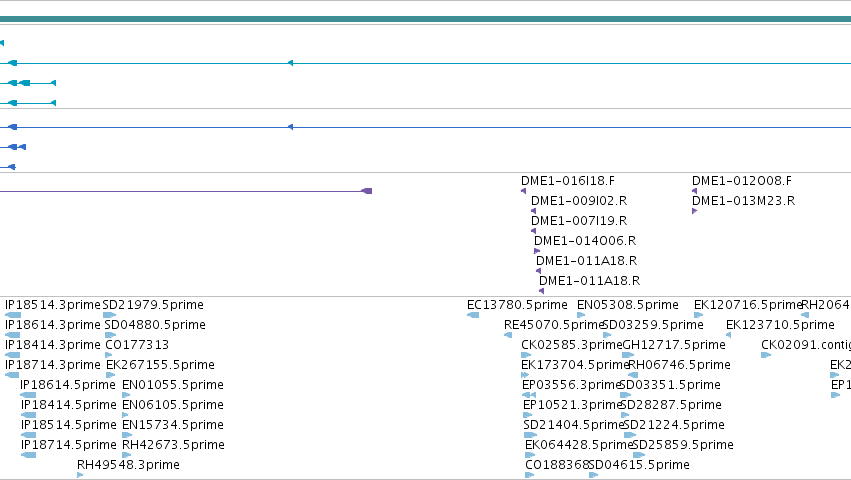The width and height of the screenshot is (851, 480).
Task: Select the SD21979.5prime EST glyph
Action: coord(110,315)
